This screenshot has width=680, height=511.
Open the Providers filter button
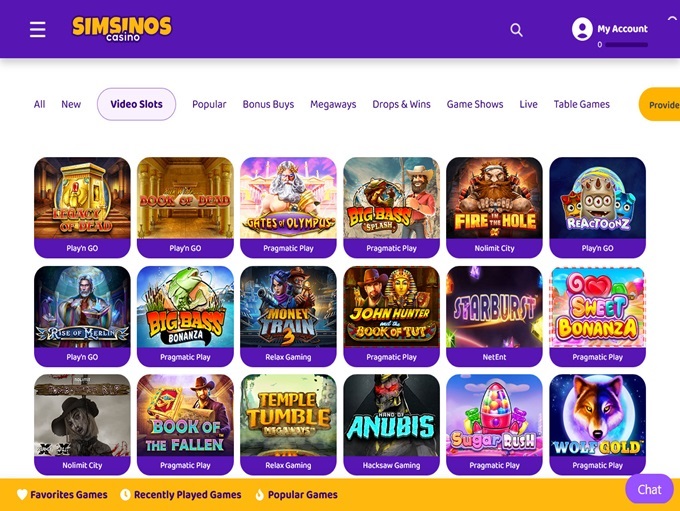tap(660, 104)
